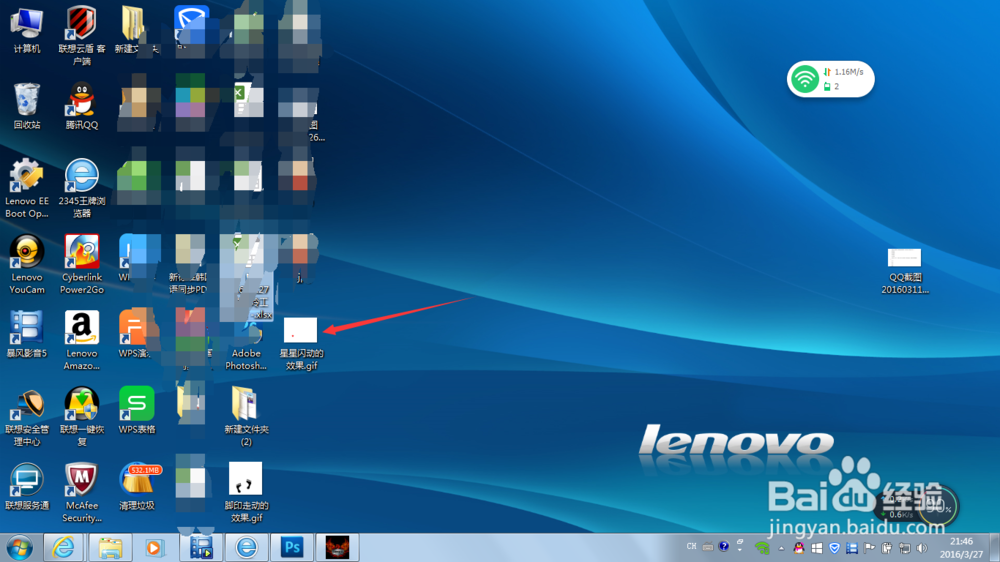Screen dimensions: 1000x562
Task: Launch Internet Explorer from the taskbar
Action: click(63, 548)
